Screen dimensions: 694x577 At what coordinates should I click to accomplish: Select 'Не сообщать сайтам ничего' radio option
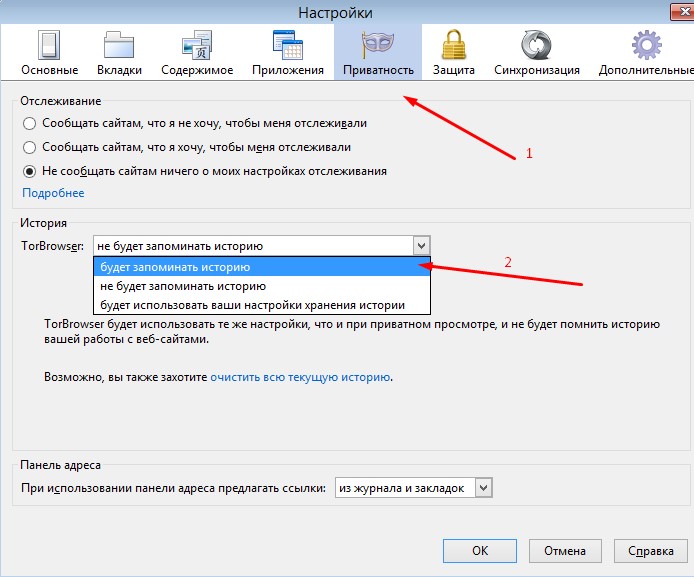coord(29,171)
